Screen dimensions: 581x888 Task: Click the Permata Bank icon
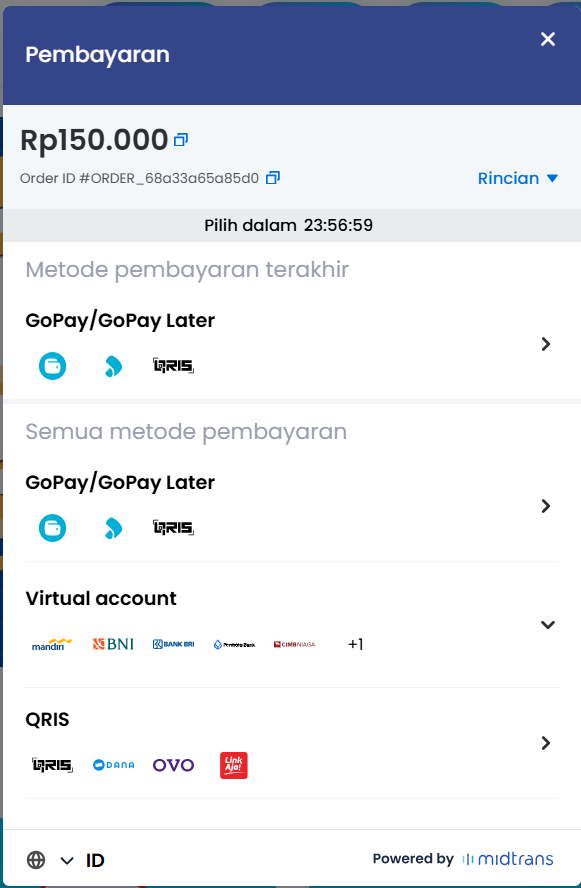234,643
